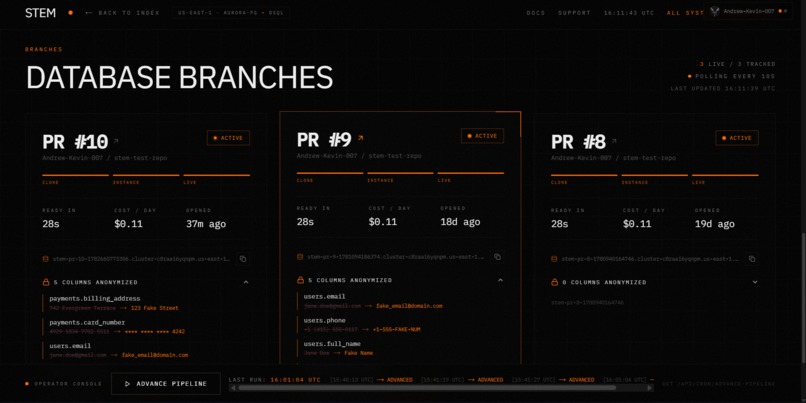Click users.email row in PR #9

pos(400,301)
